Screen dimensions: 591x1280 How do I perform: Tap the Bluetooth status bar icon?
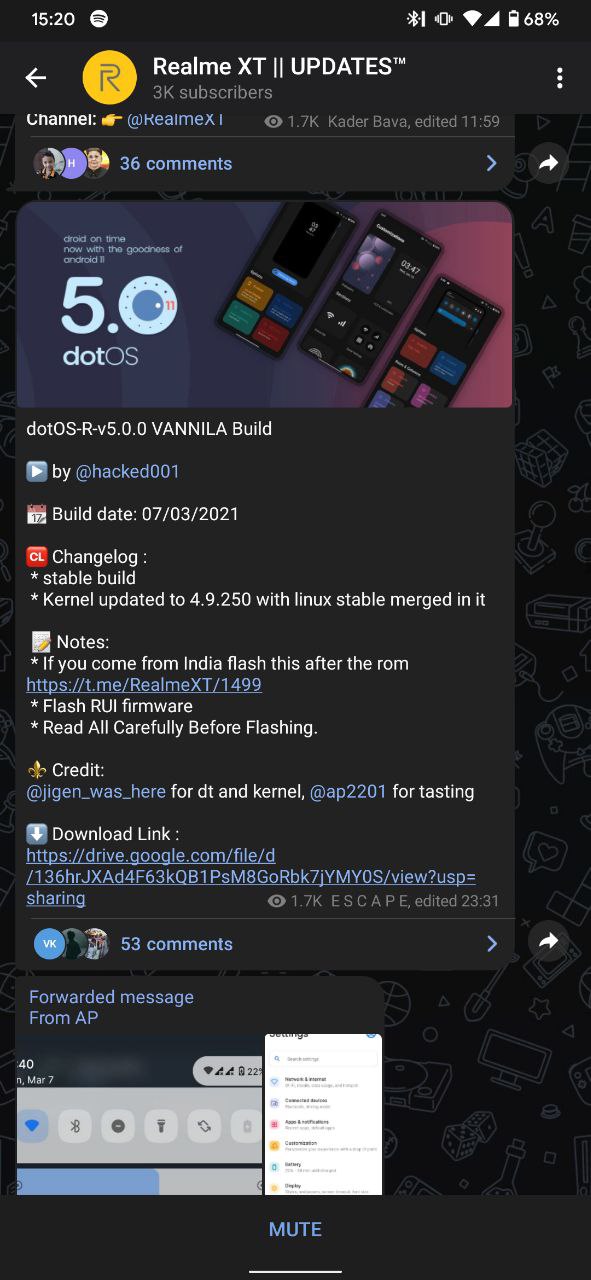pyautogui.click(x=416, y=19)
